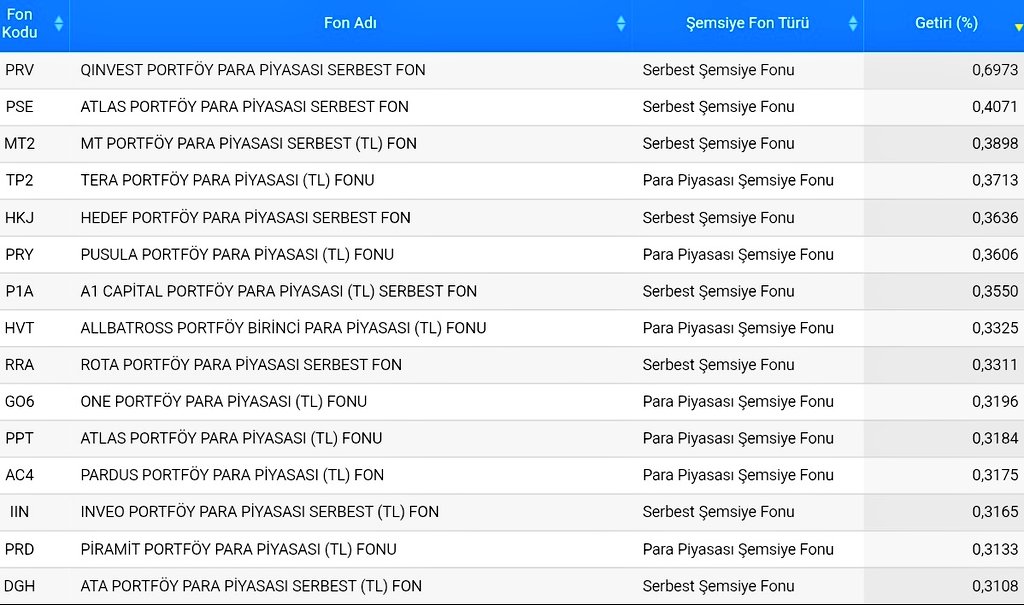Select fund code GO6

[x=20, y=401]
